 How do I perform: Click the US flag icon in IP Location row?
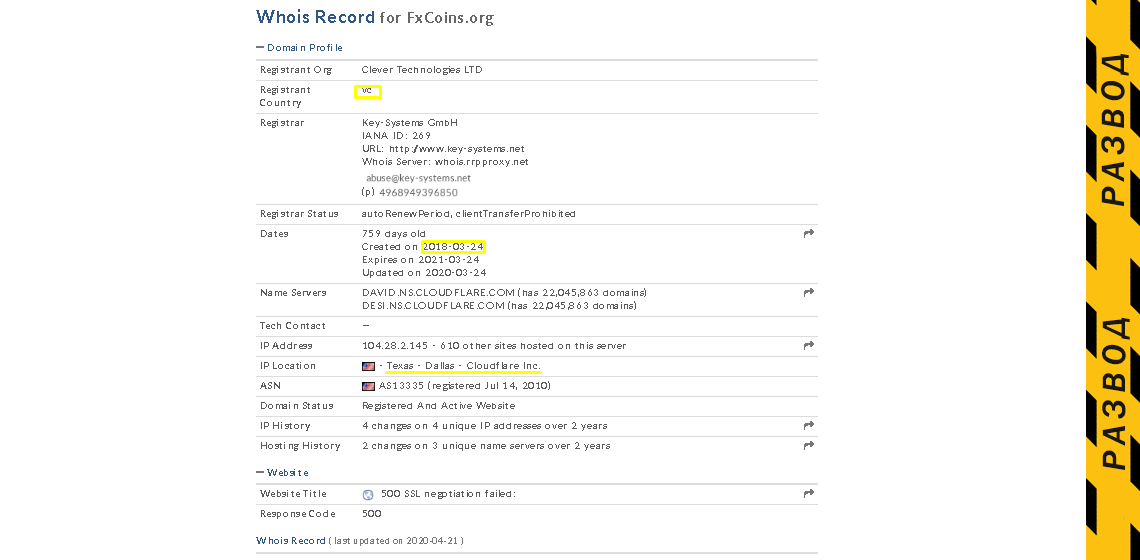(369, 366)
